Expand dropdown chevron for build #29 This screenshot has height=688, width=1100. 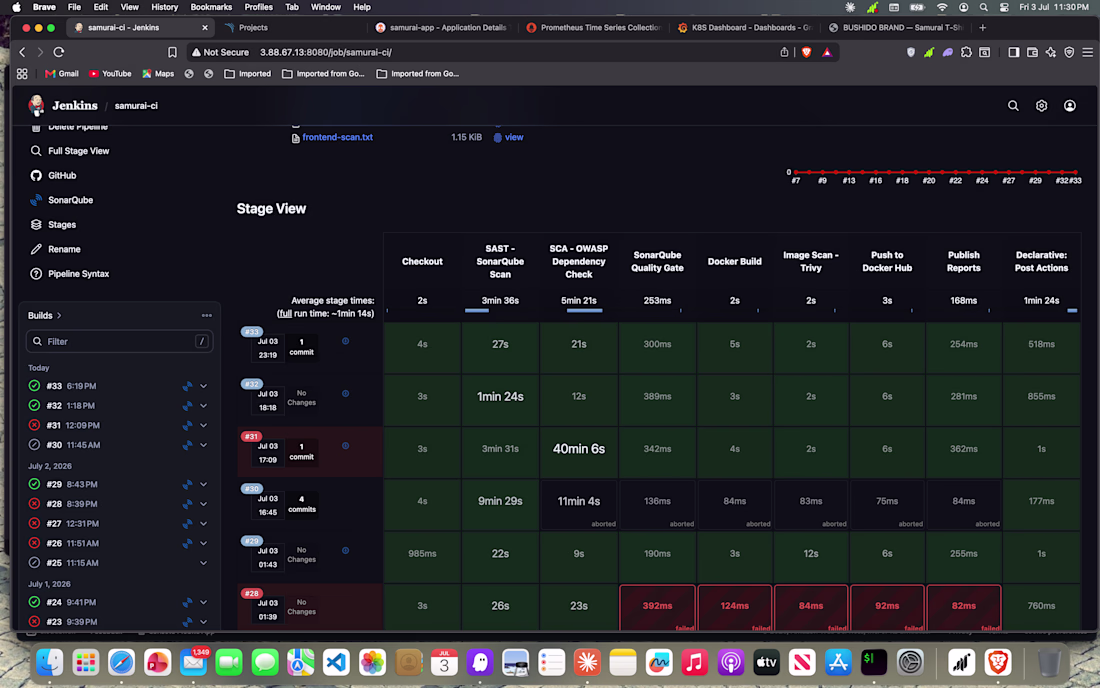pos(203,484)
